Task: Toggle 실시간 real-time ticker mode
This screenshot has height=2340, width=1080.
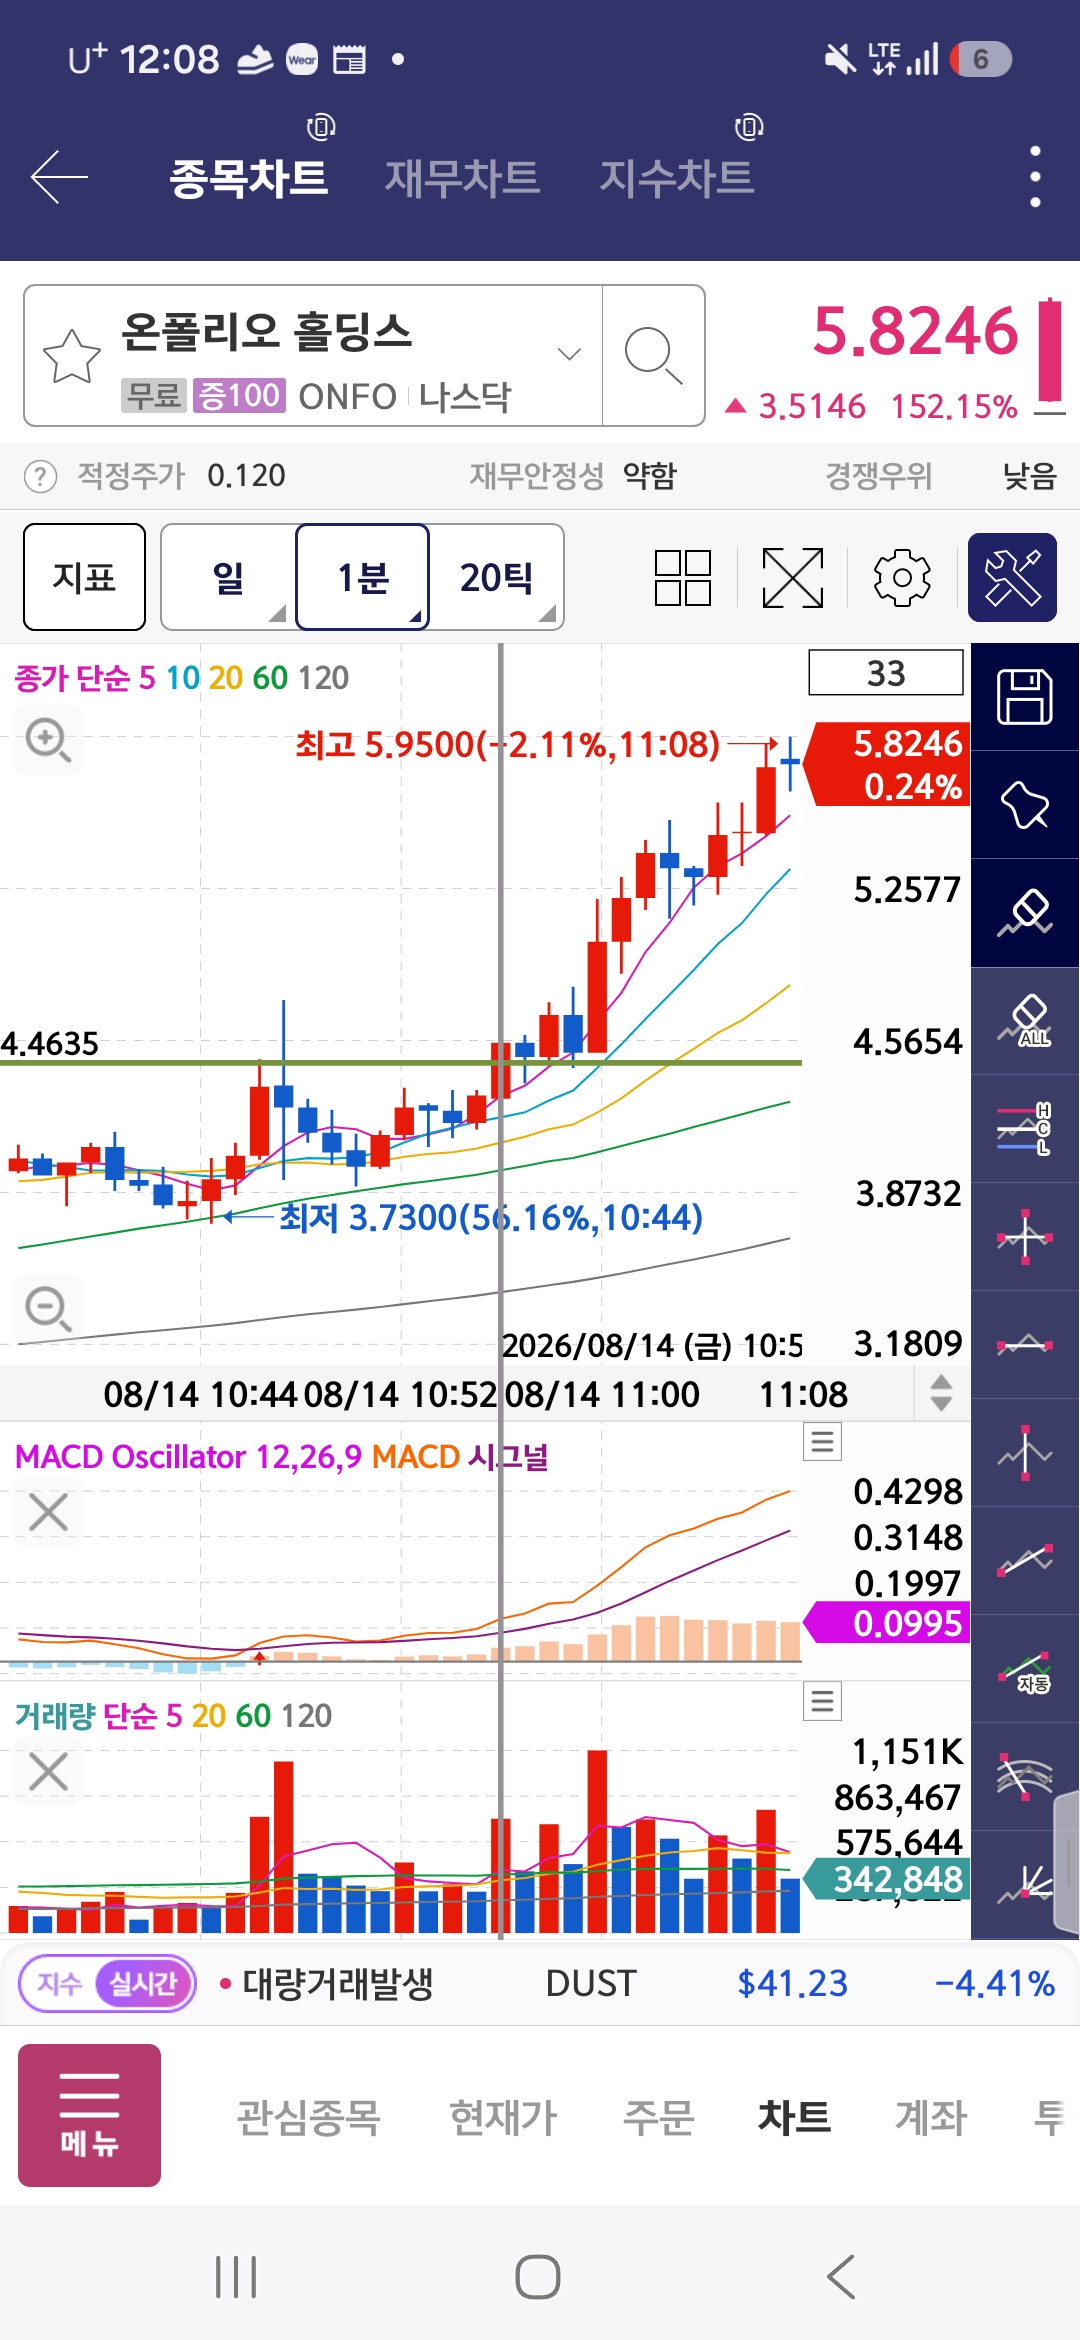Action: (143, 1983)
